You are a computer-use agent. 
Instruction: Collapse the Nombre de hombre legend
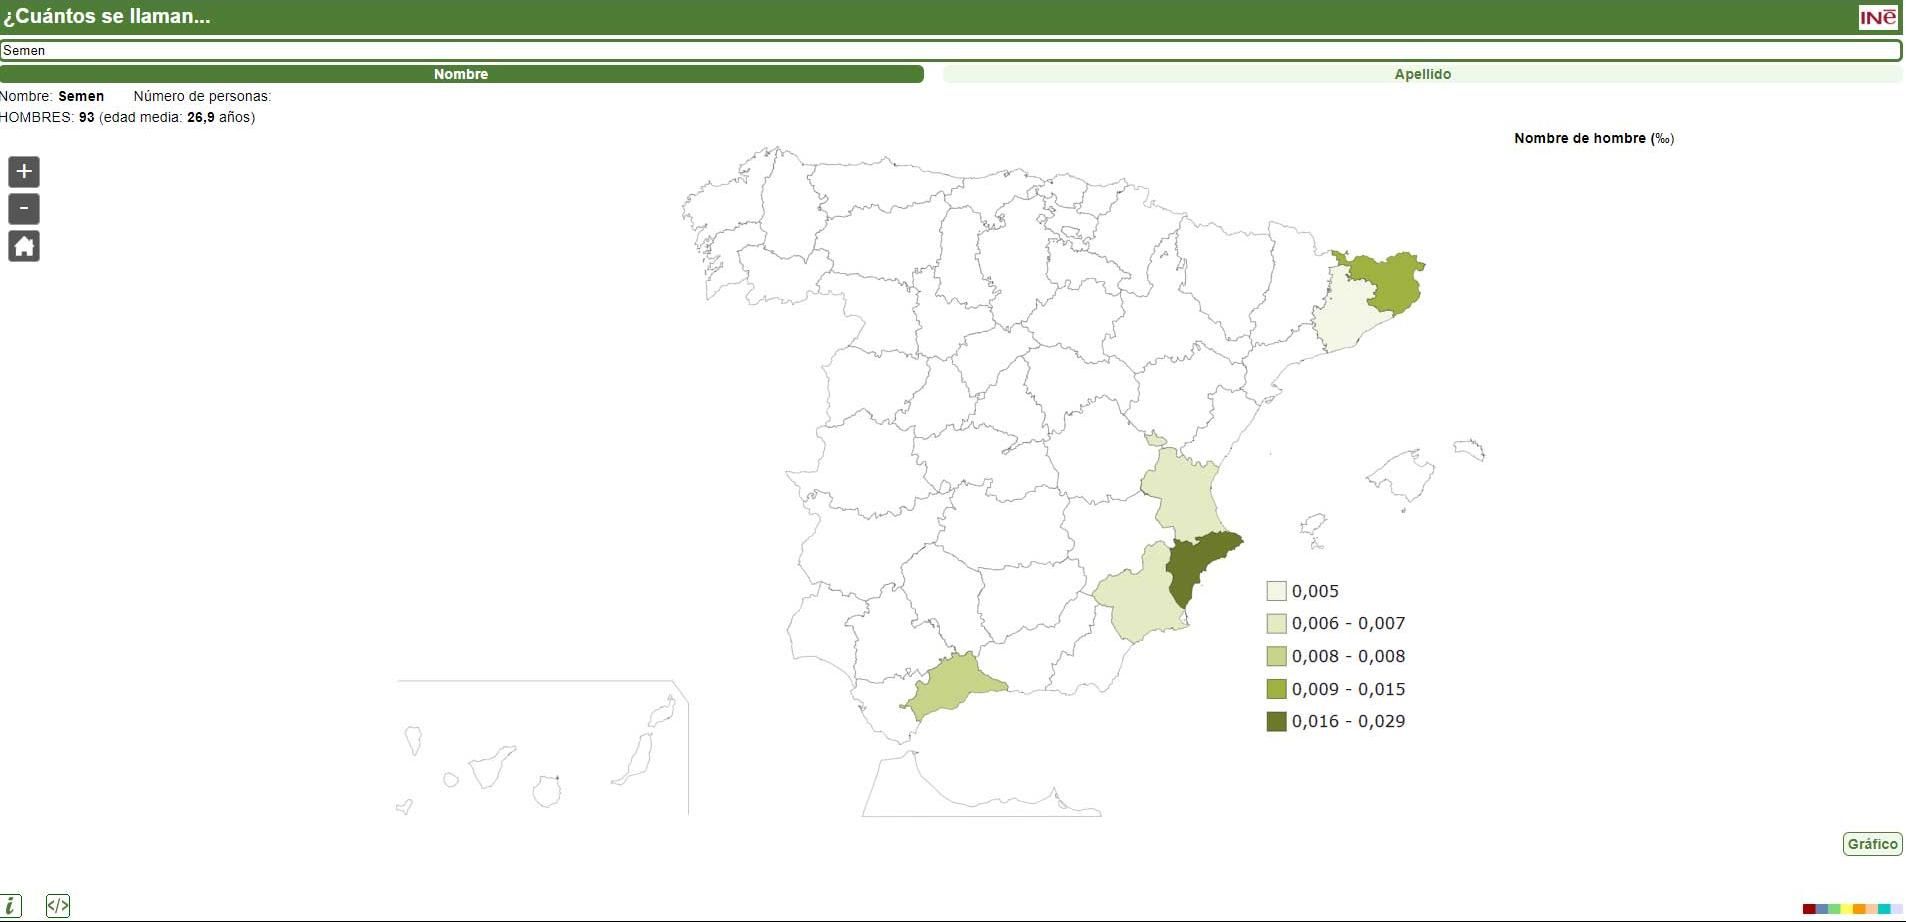tap(1592, 138)
